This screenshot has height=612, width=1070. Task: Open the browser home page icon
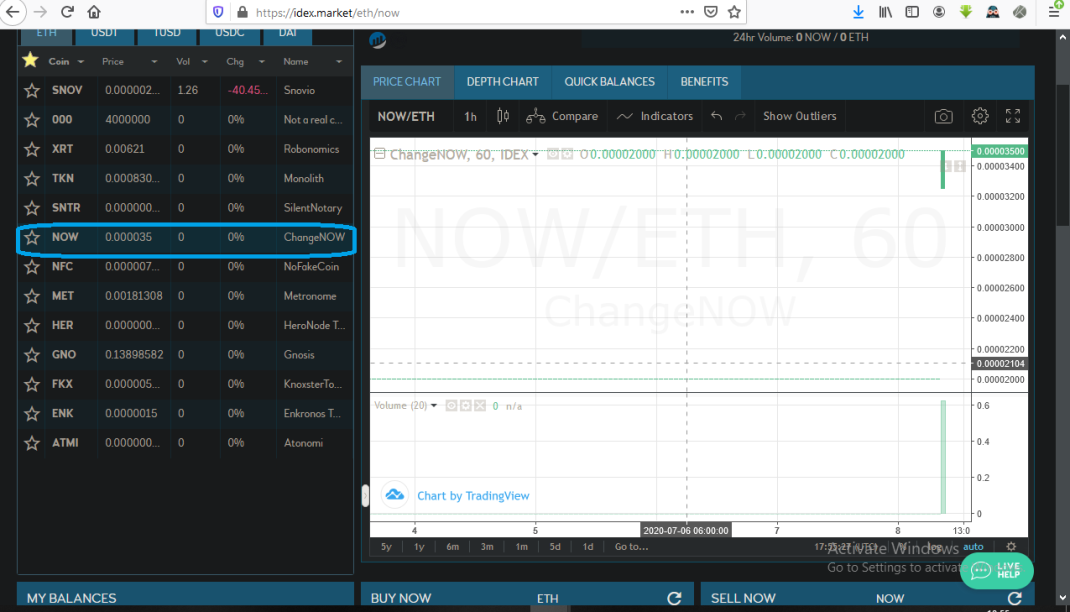(x=94, y=12)
